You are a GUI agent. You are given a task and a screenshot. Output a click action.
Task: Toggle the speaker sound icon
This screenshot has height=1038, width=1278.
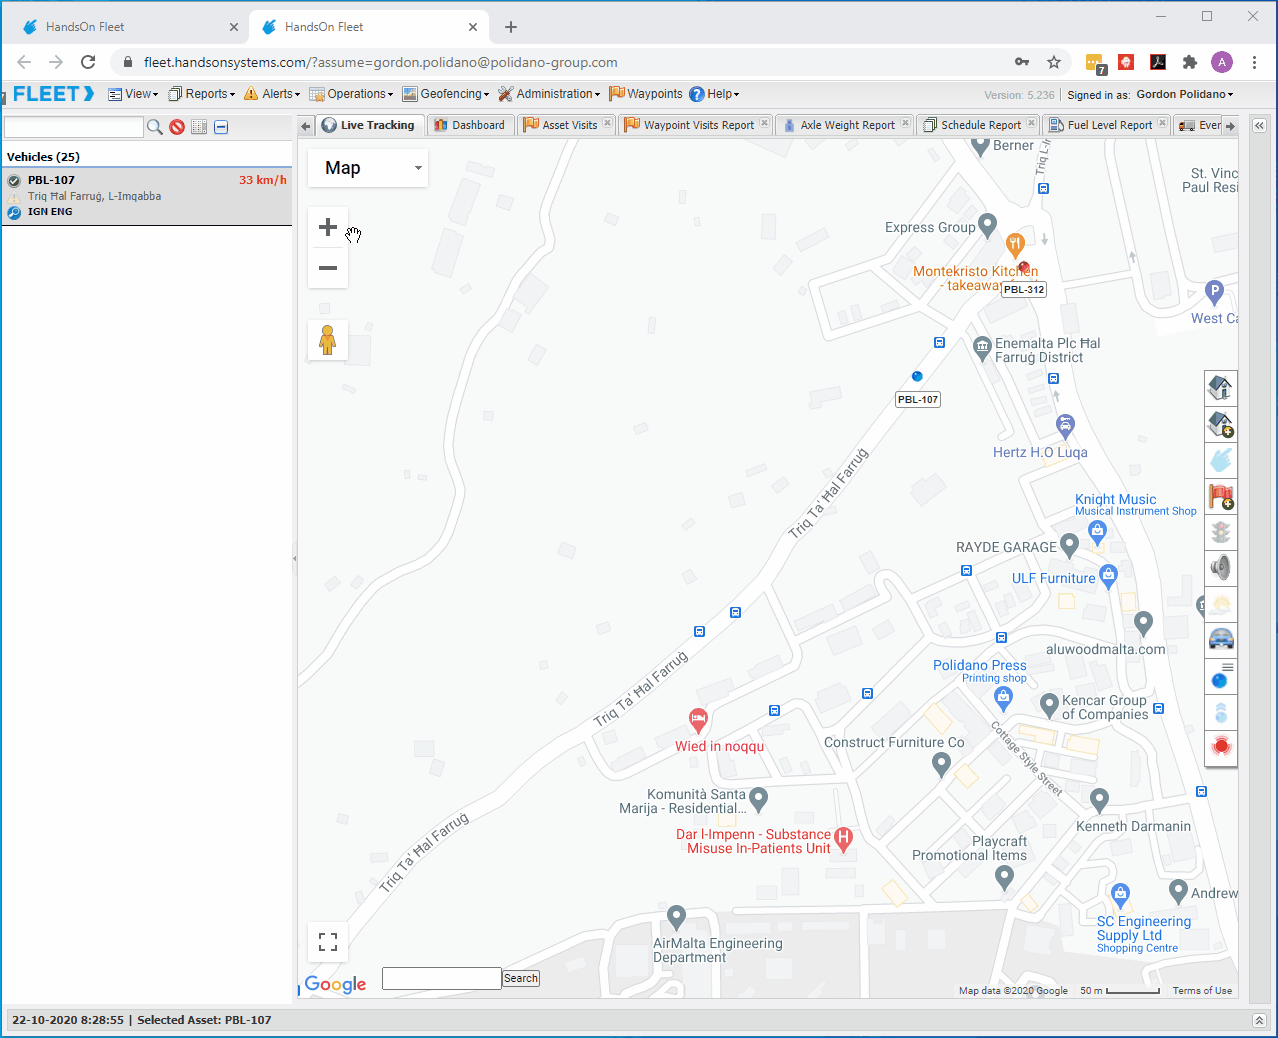[1221, 568]
